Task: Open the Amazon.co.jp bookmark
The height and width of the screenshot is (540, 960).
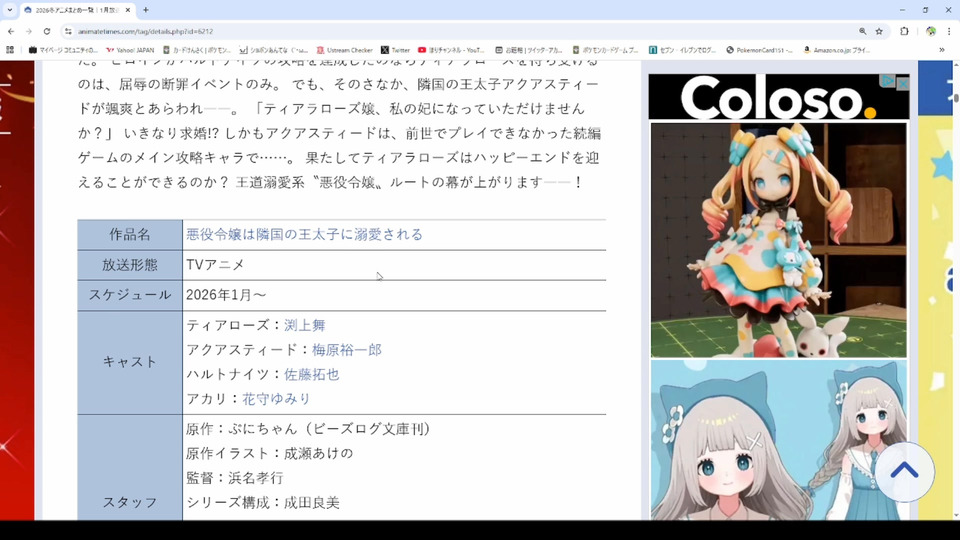Action: coord(837,50)
